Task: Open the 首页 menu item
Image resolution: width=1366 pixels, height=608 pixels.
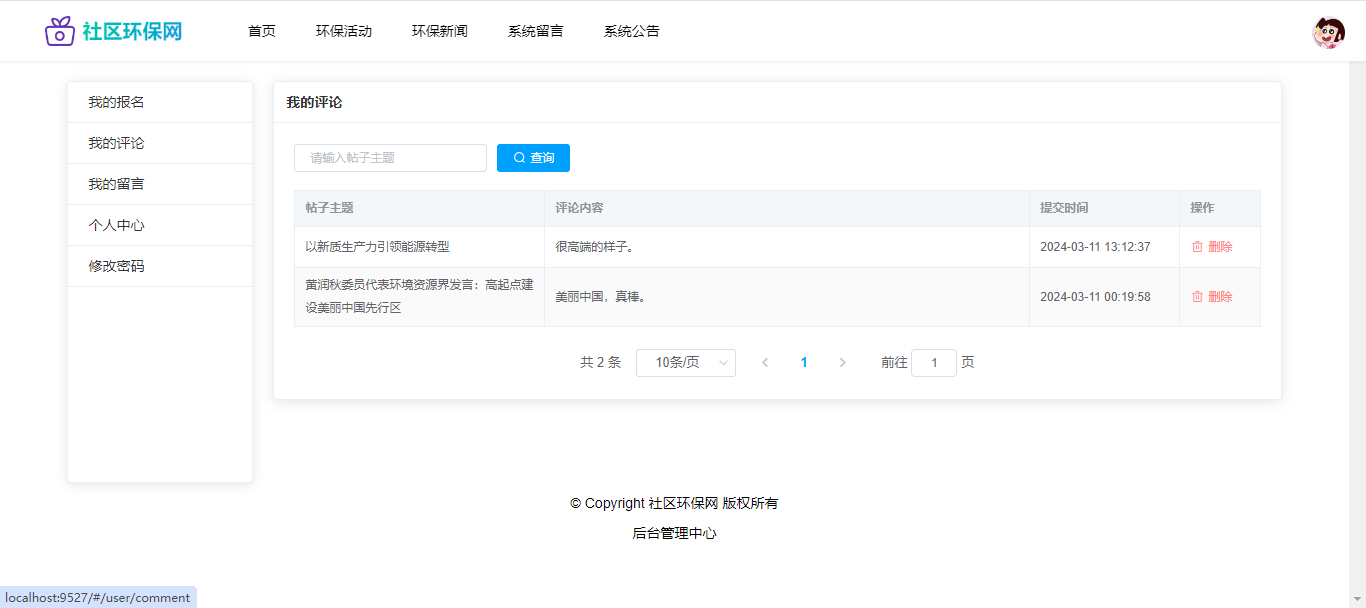Action: coord(262,31)
